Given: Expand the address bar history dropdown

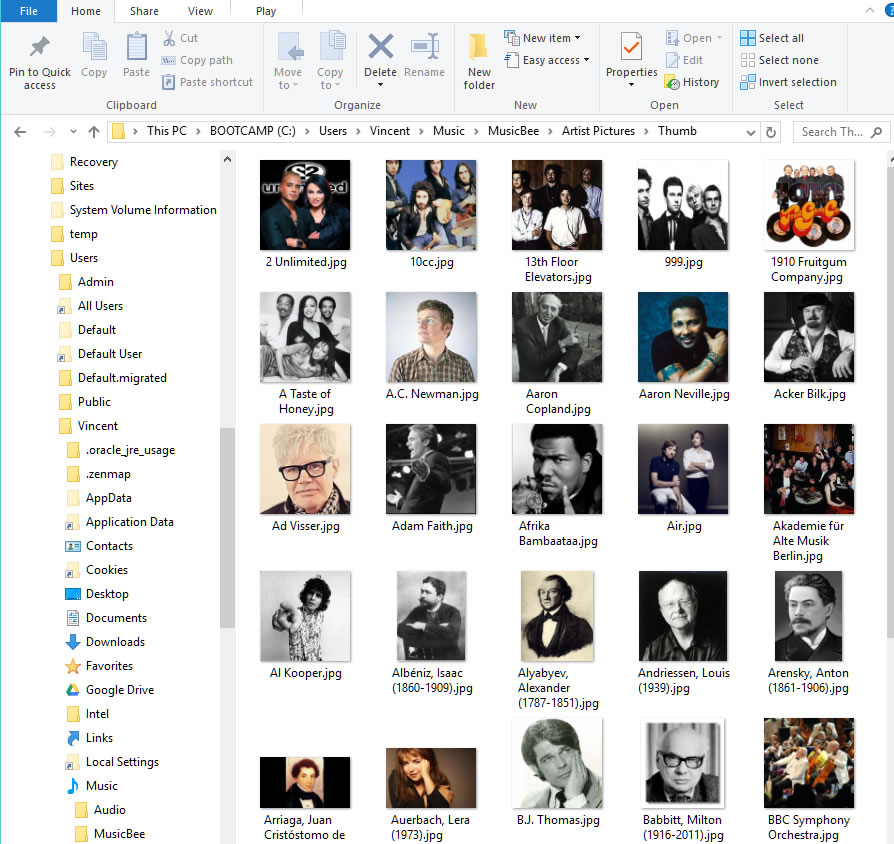Looking at the screenshot, I should (x=751, y=132).
